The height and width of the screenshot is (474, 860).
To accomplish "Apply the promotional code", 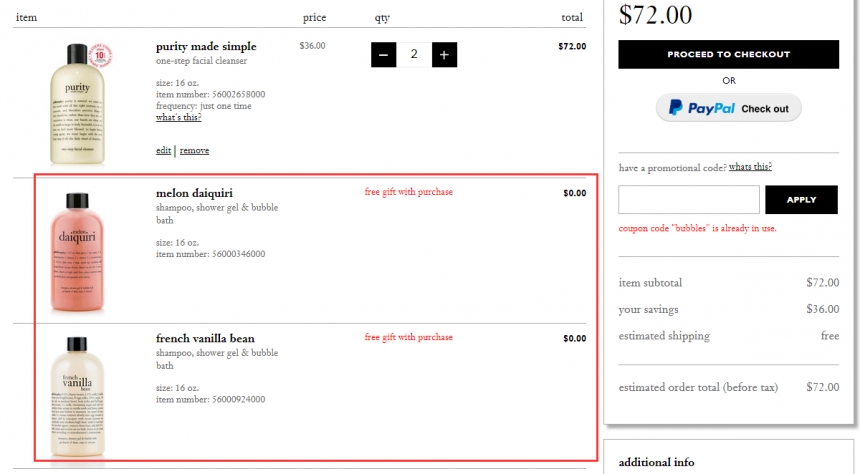I will (x=801, y=200).
